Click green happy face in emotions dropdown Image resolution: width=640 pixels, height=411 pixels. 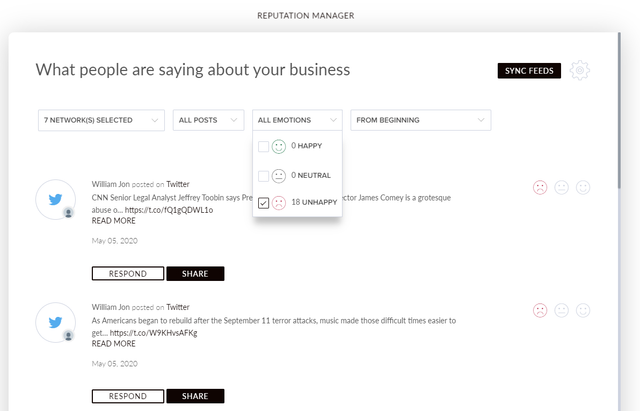pyautogui.click(x=279, y=146)
